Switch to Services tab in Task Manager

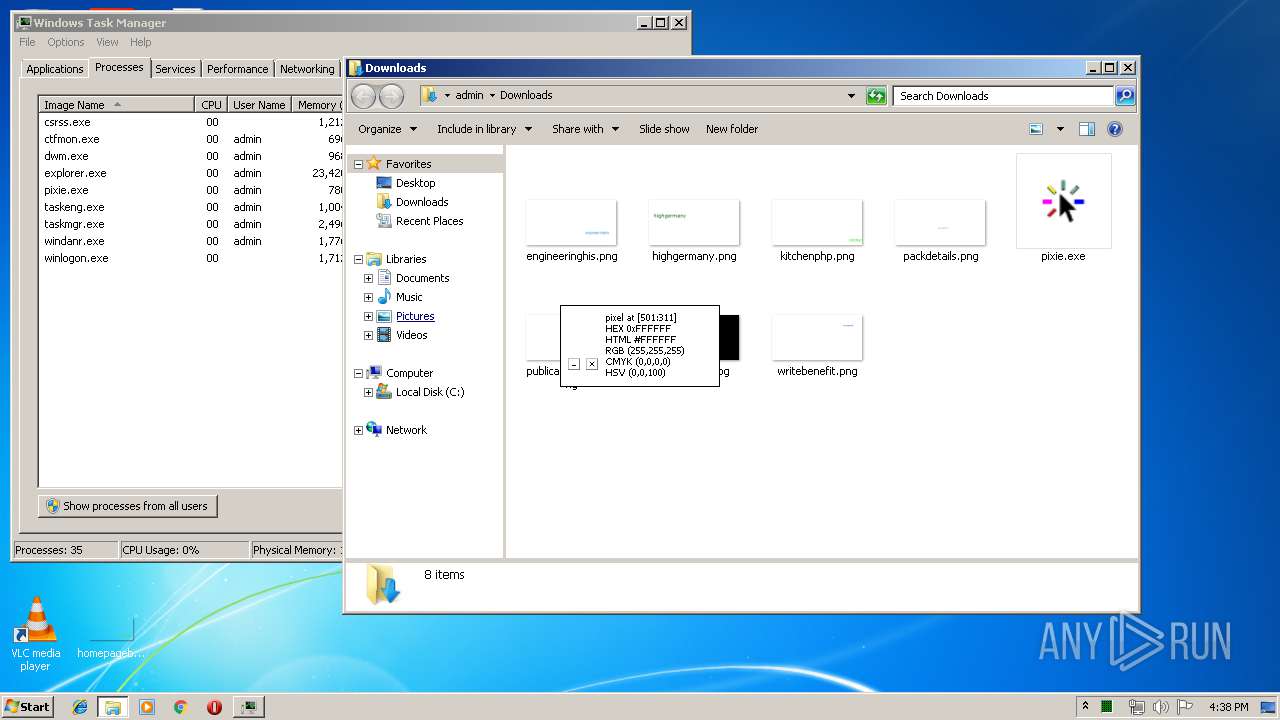175,69
